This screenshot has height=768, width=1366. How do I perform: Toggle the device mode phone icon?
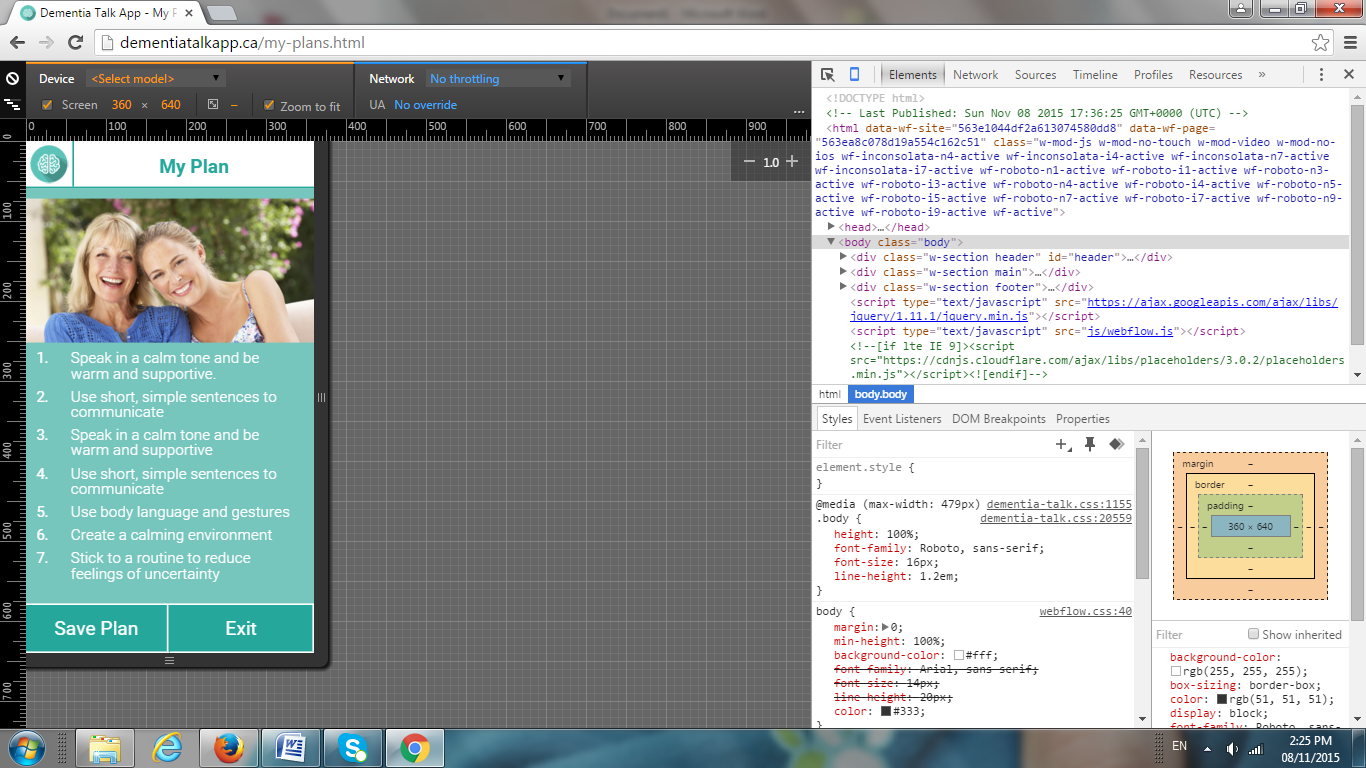[854, 75]
